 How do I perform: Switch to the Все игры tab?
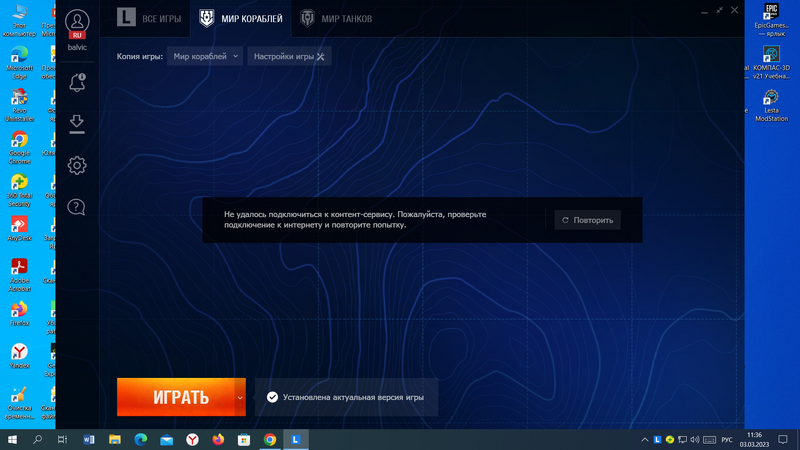click(x=149, y=18)
